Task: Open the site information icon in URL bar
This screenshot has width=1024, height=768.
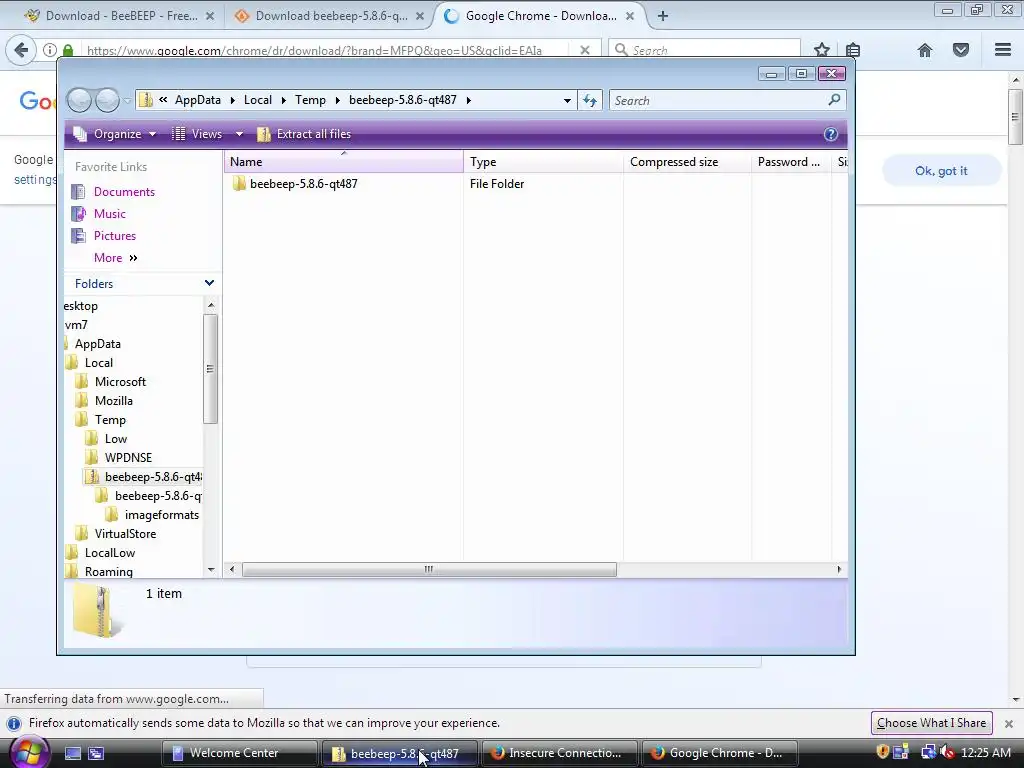Action: pyautogui.click(x=50, y=50)
